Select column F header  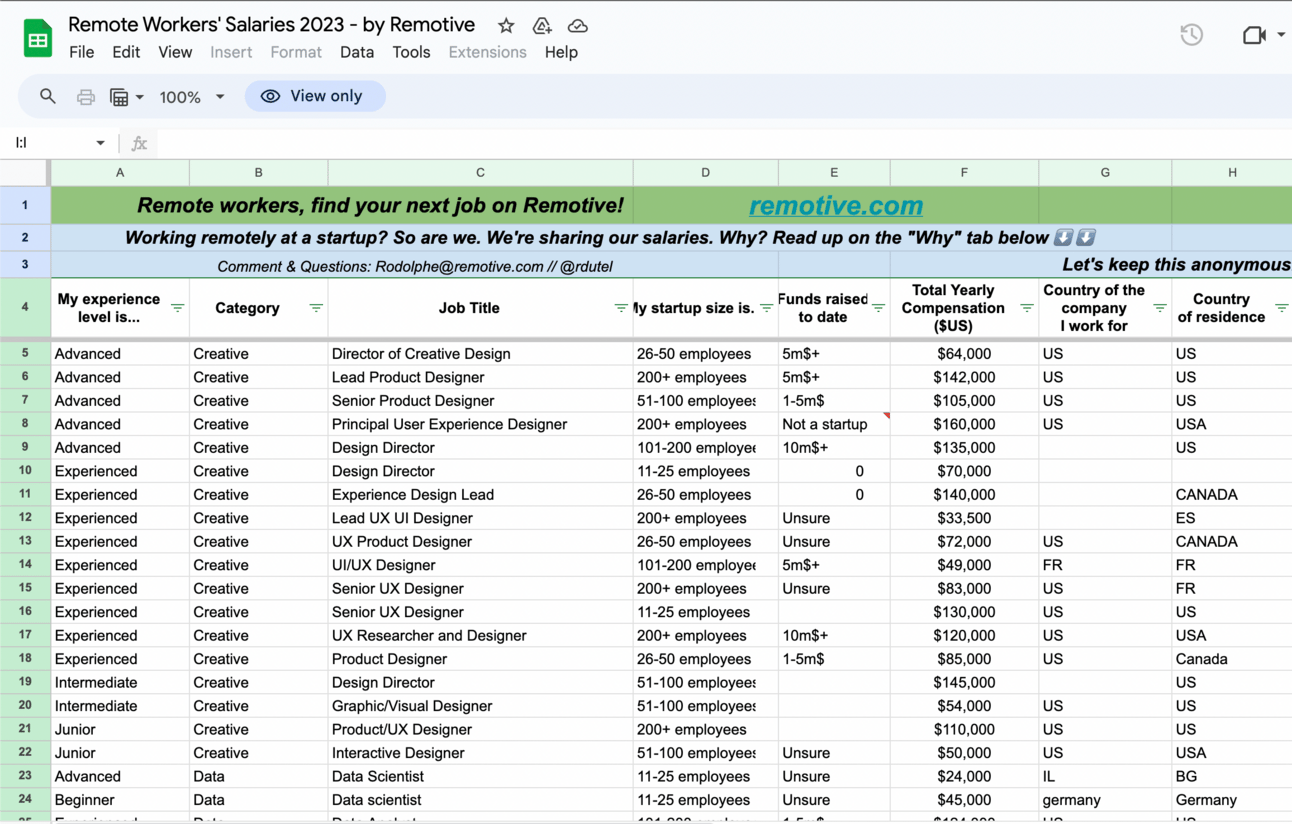(x=964, y=173)
